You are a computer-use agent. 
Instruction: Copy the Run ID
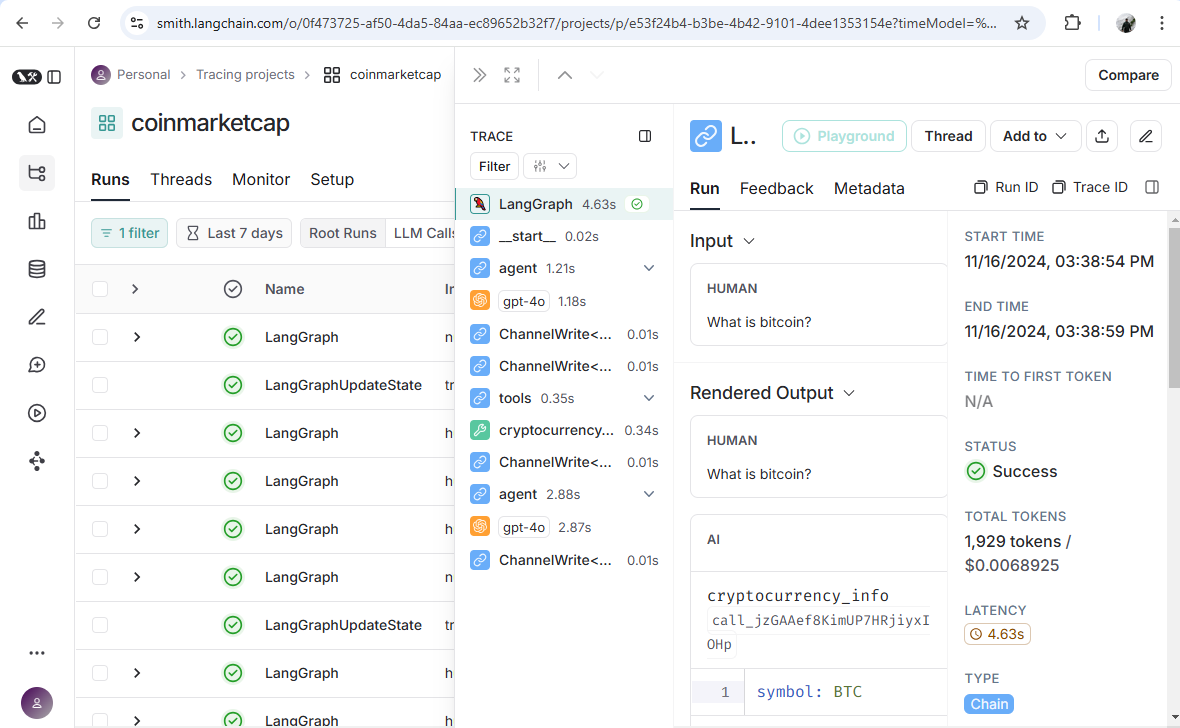coord(1006,187)
